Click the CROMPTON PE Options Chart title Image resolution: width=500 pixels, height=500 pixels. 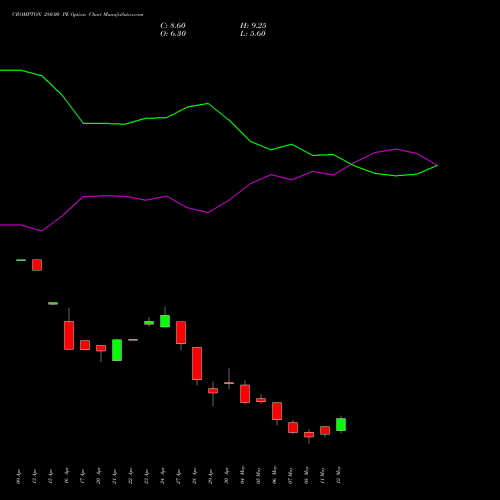[x=78, y=15]
